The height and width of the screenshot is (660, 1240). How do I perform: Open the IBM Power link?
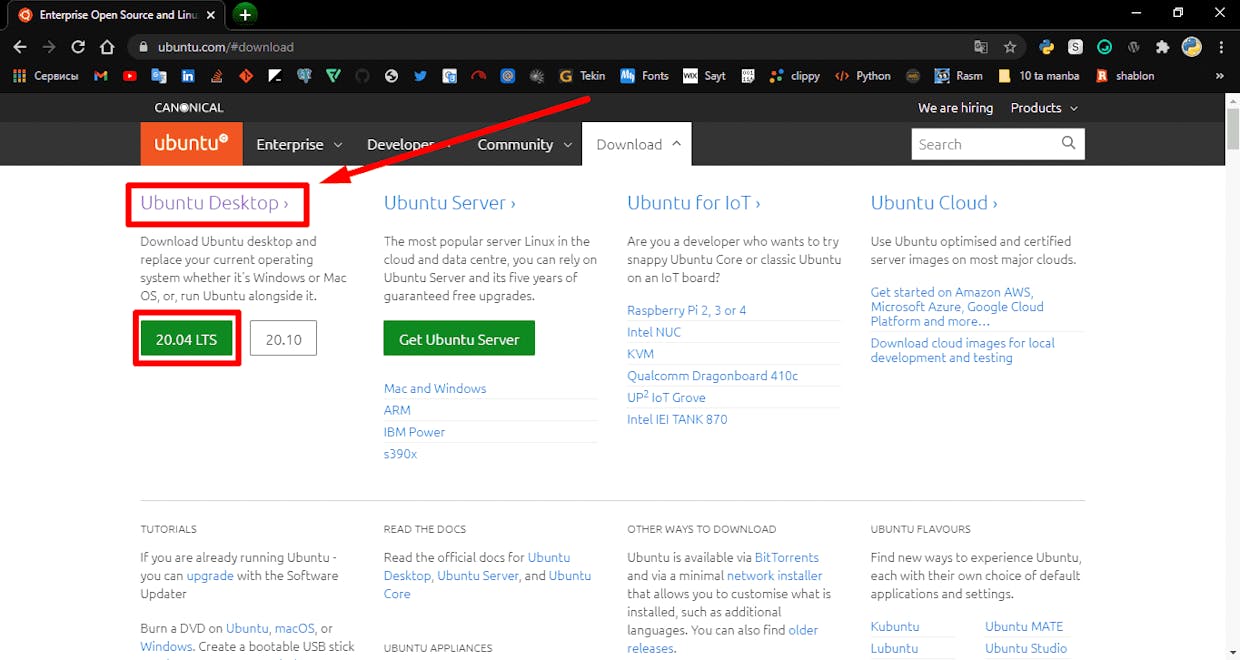(414, 432)
